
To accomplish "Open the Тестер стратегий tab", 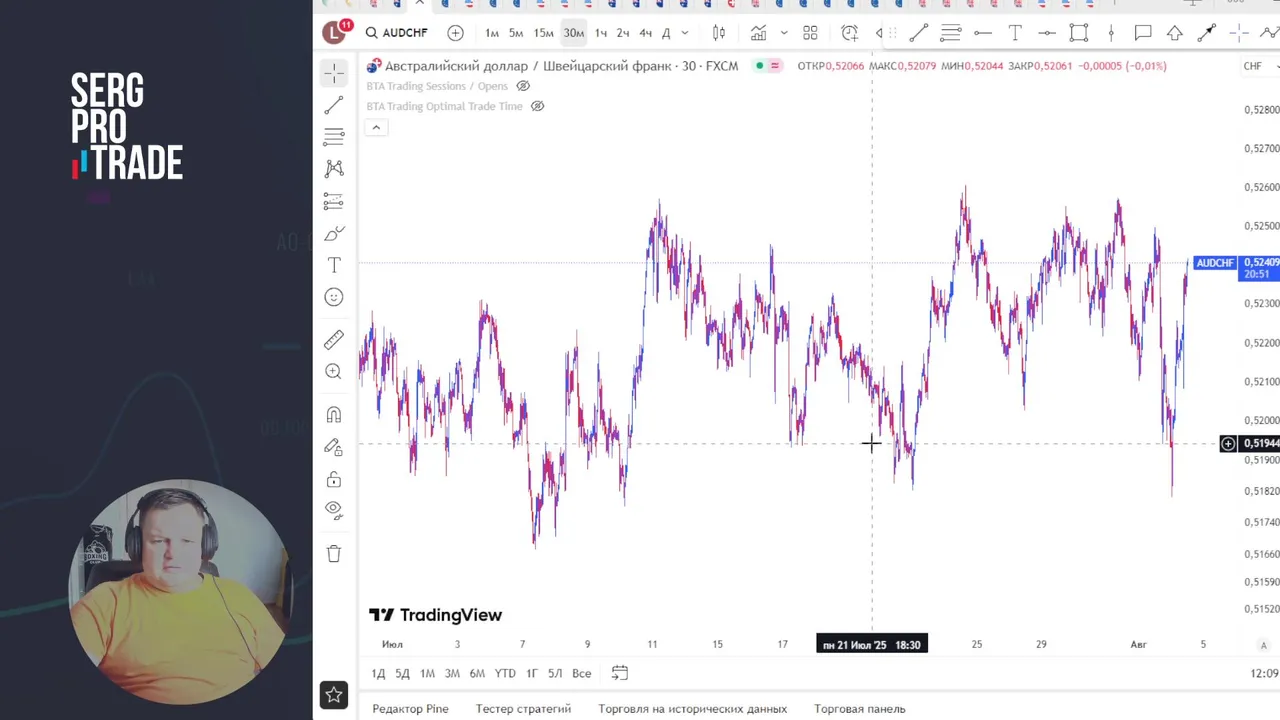I will point(523,709).
